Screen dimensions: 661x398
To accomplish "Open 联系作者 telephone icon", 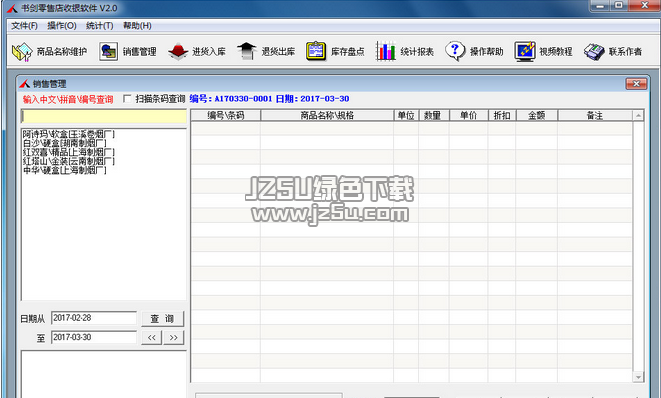I will click(594, 51).
